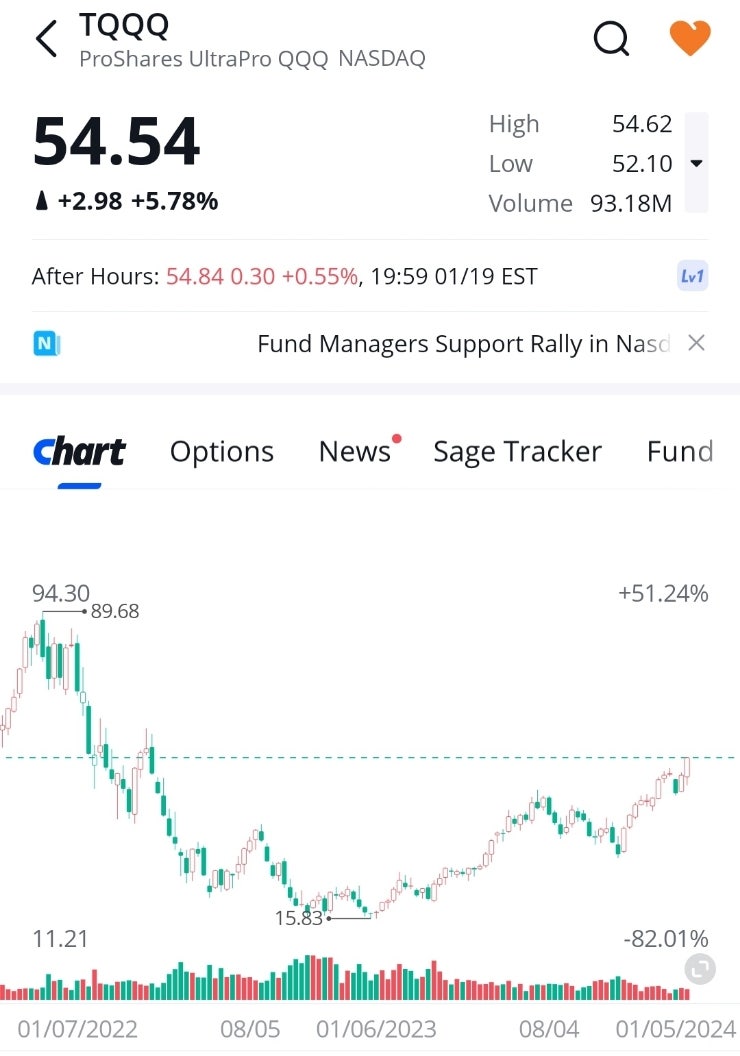Go to the Sage Tracker tab
This screenshot has width=740, height=1056.
[517, 452]
